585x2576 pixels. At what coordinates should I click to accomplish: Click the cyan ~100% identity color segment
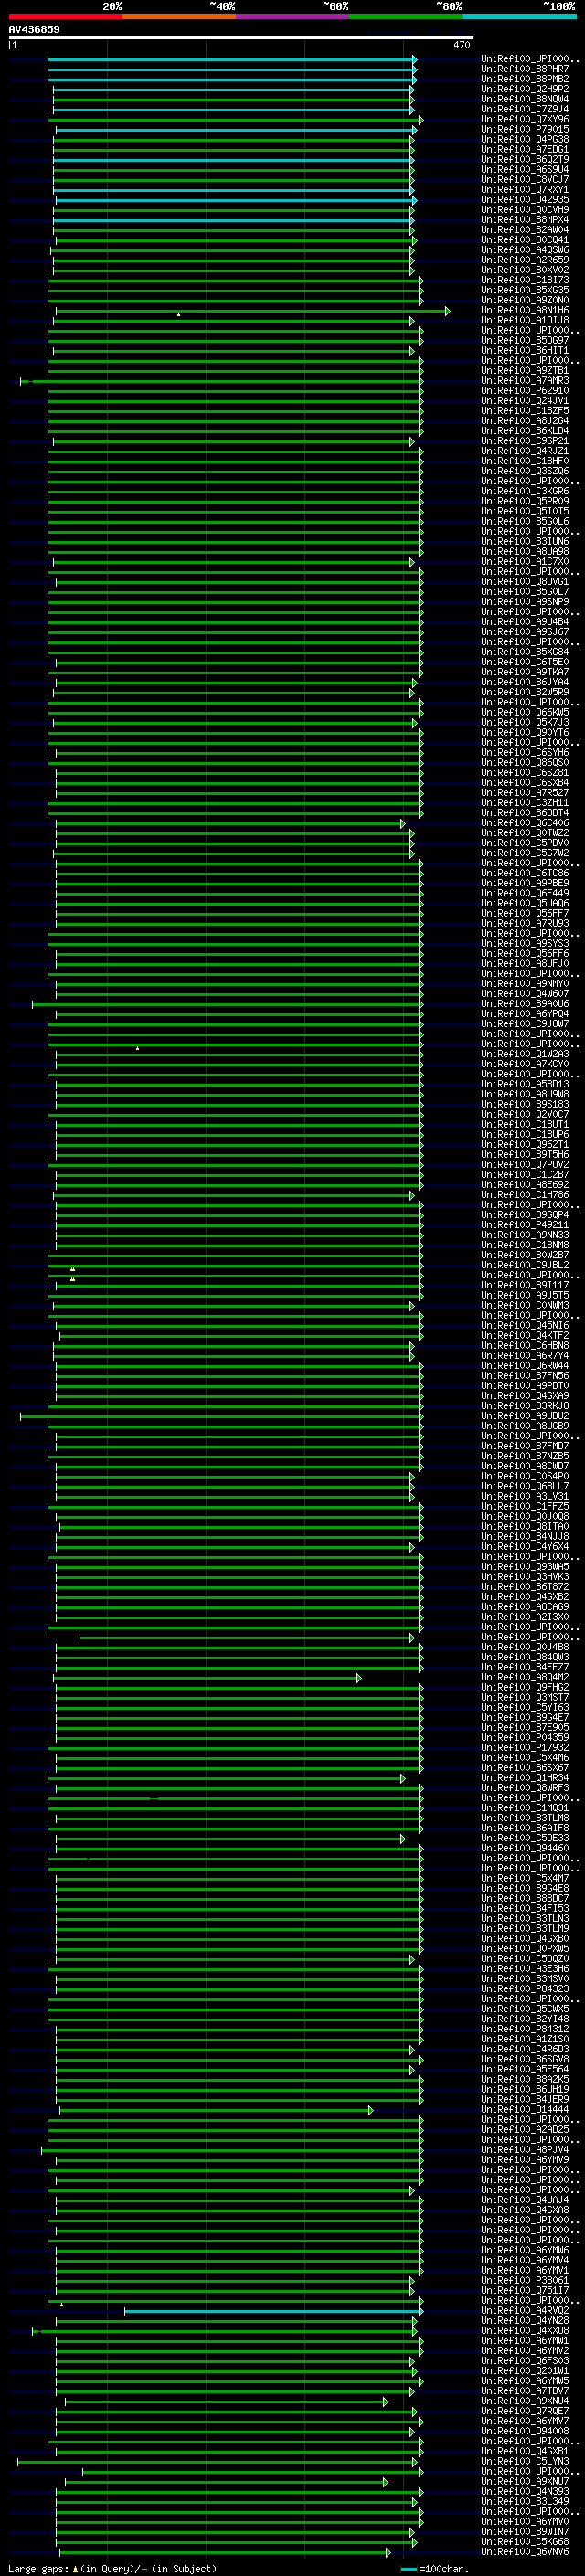click(x=520, y=17)
